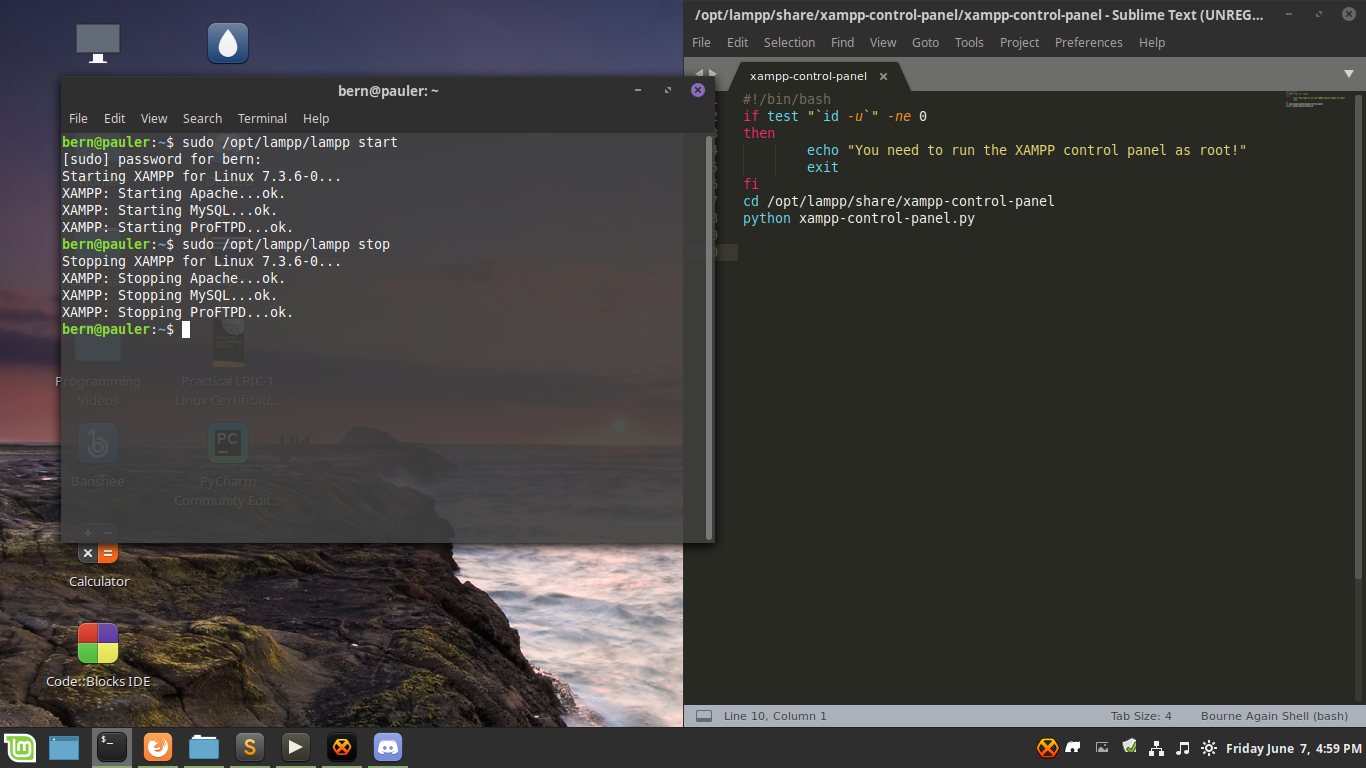Launch Firefox from the taskbar
This screenshot has height=768, width=1366.
tap(157, 747)
